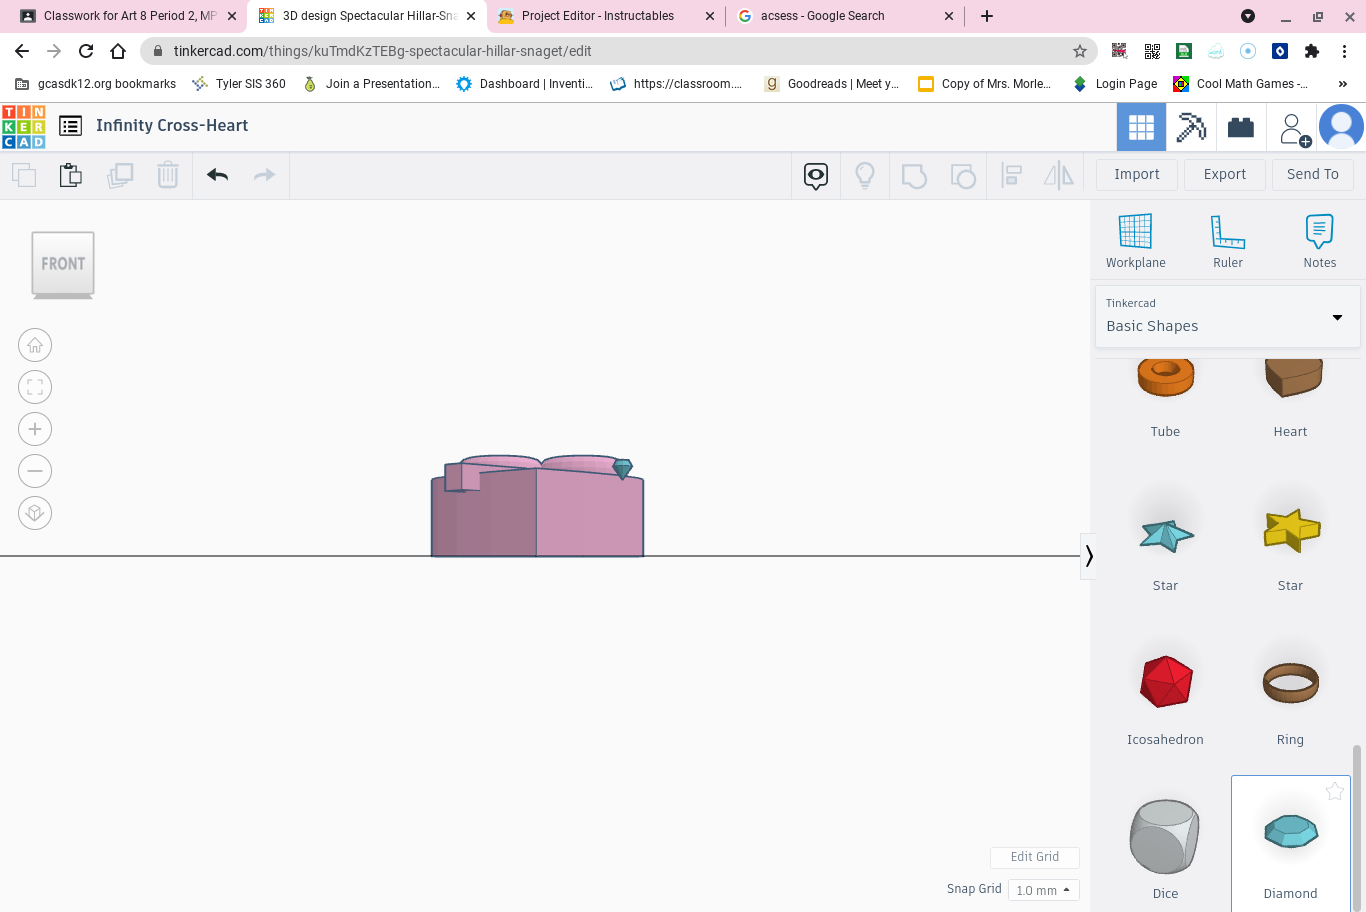Reload the current page
The width and height of the screenshot is (1366, 912).
coord(86,51)
